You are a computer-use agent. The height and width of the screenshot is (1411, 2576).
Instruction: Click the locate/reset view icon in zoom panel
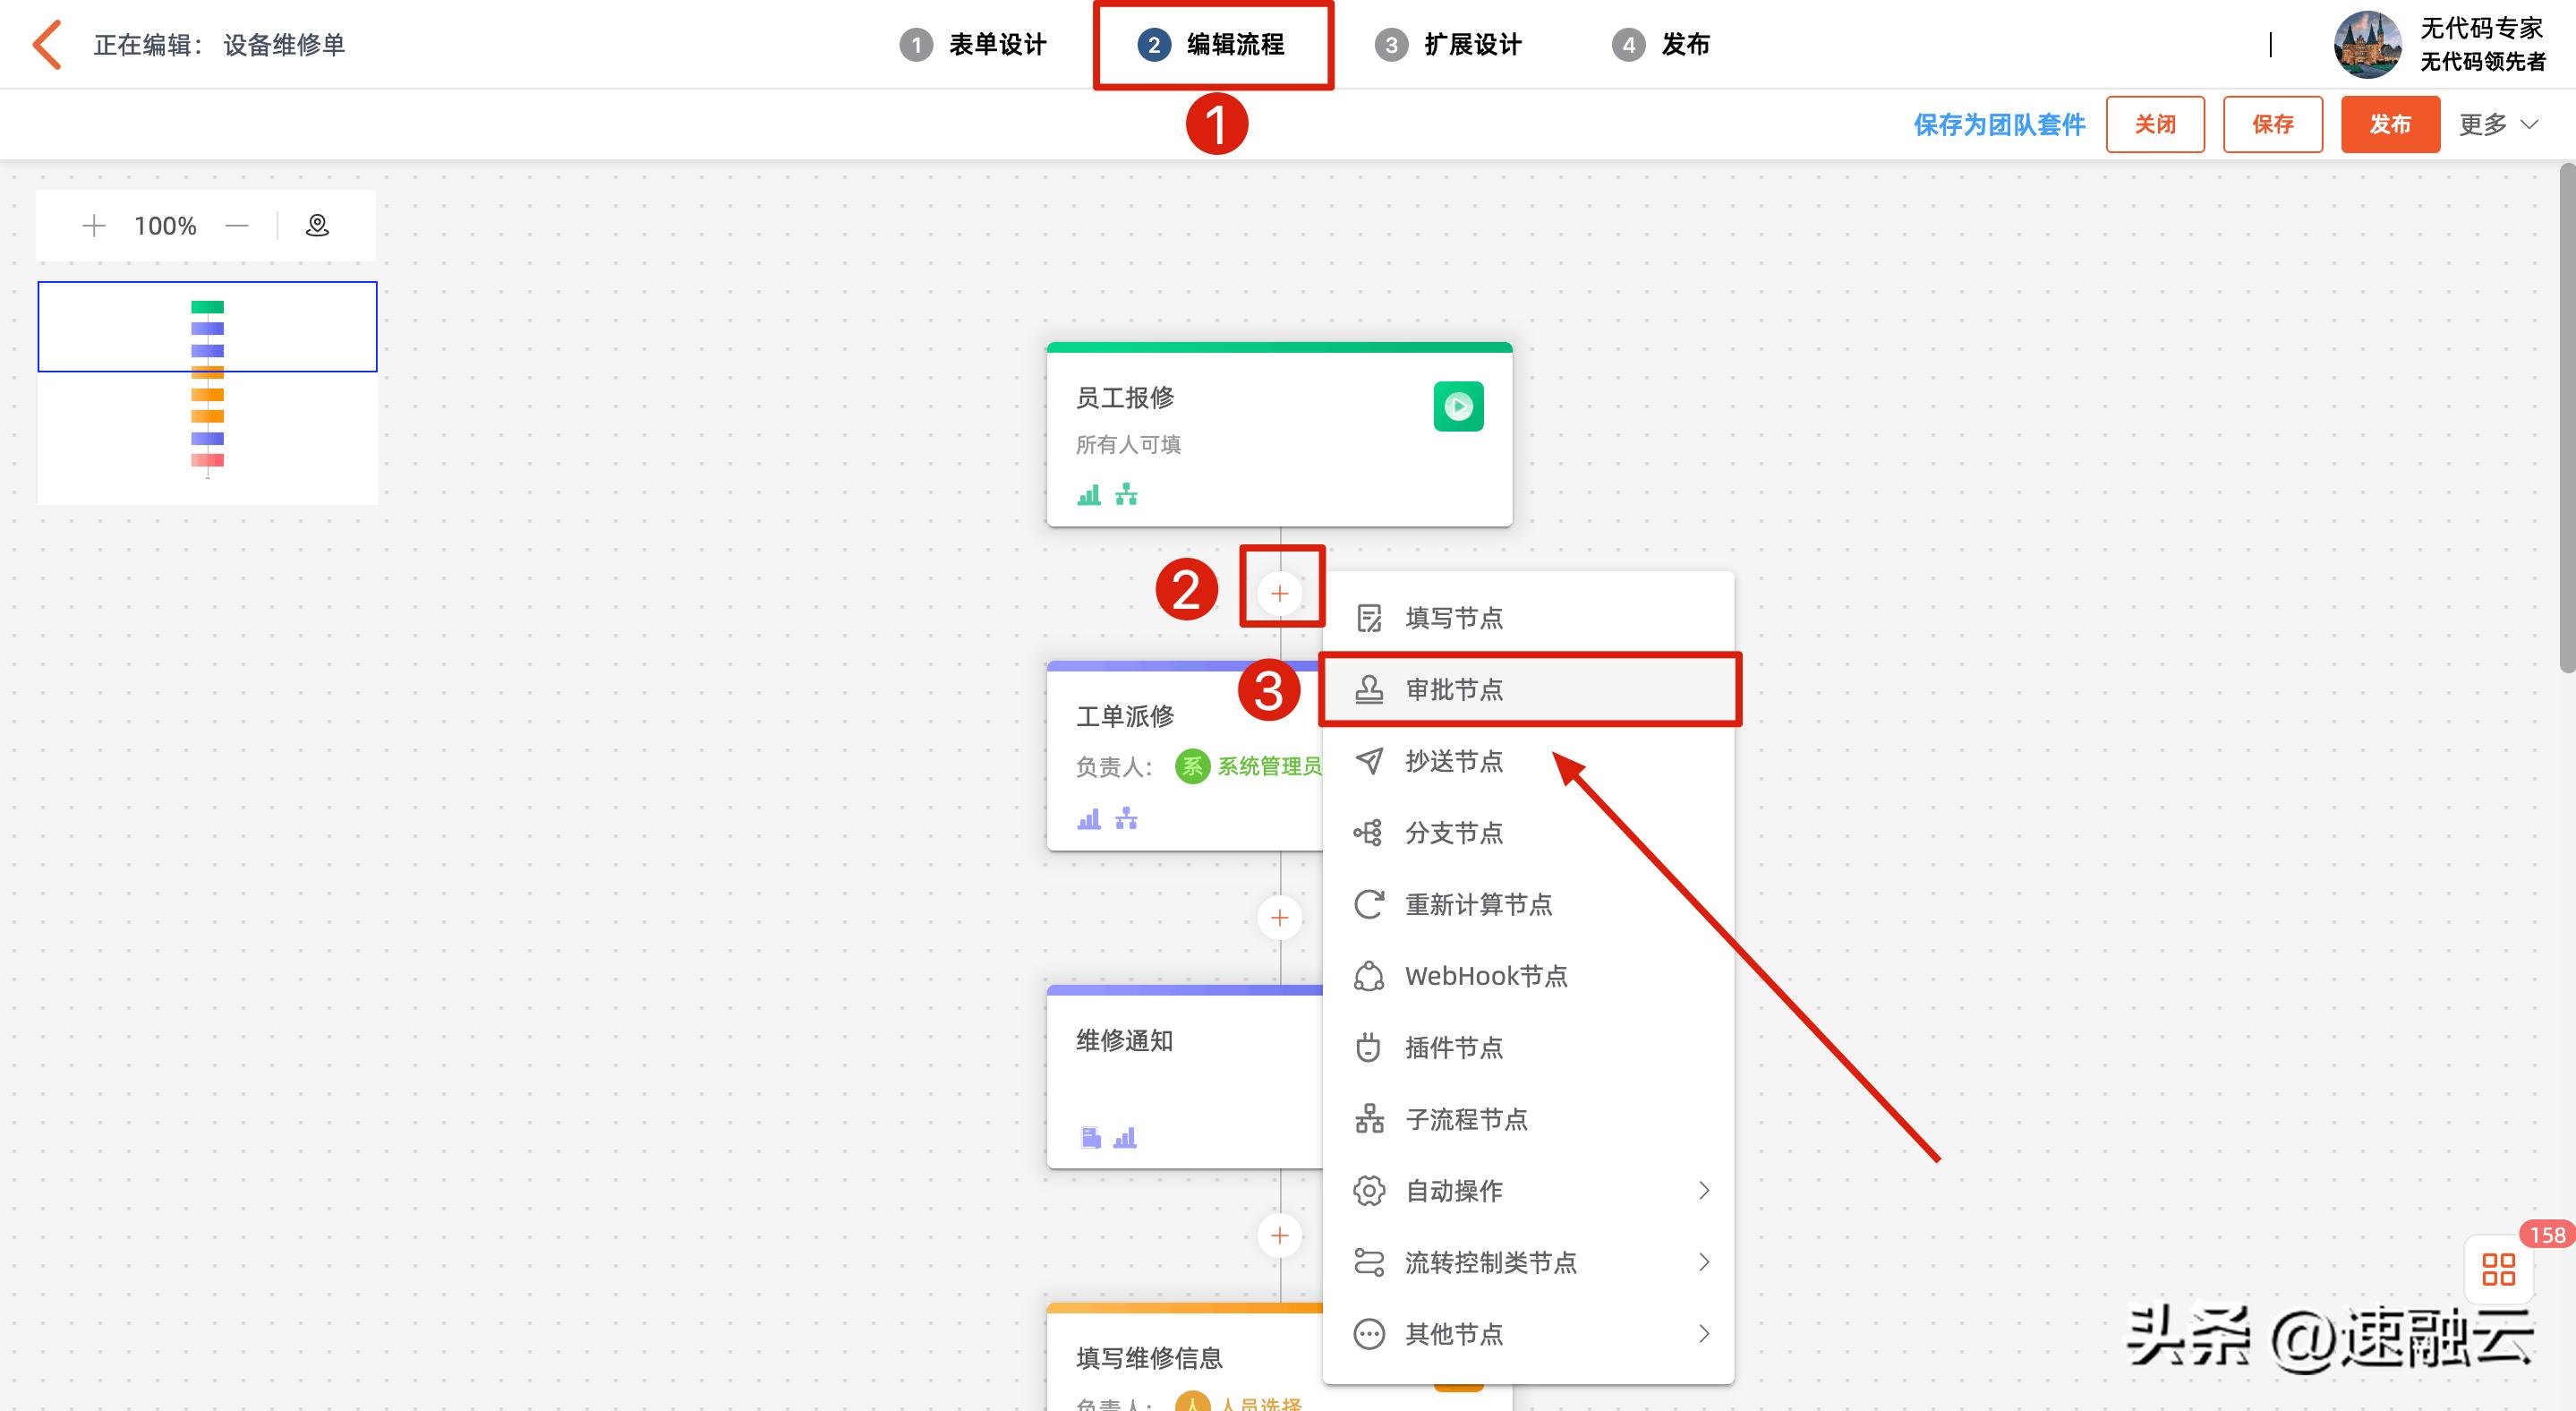pos(317,225)
